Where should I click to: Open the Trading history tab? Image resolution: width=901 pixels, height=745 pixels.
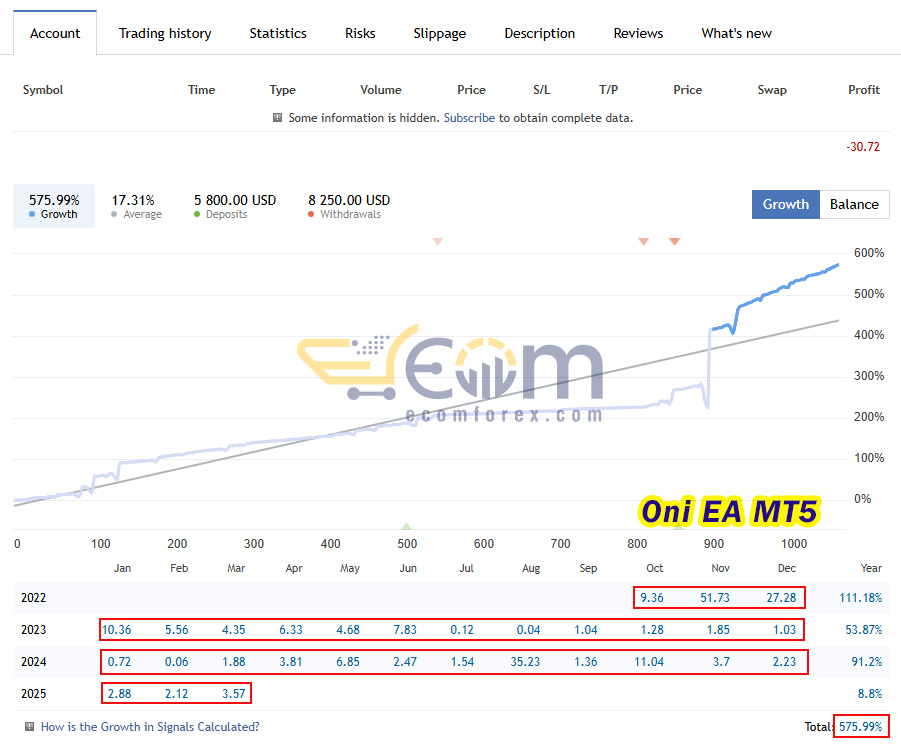[165, 33]
